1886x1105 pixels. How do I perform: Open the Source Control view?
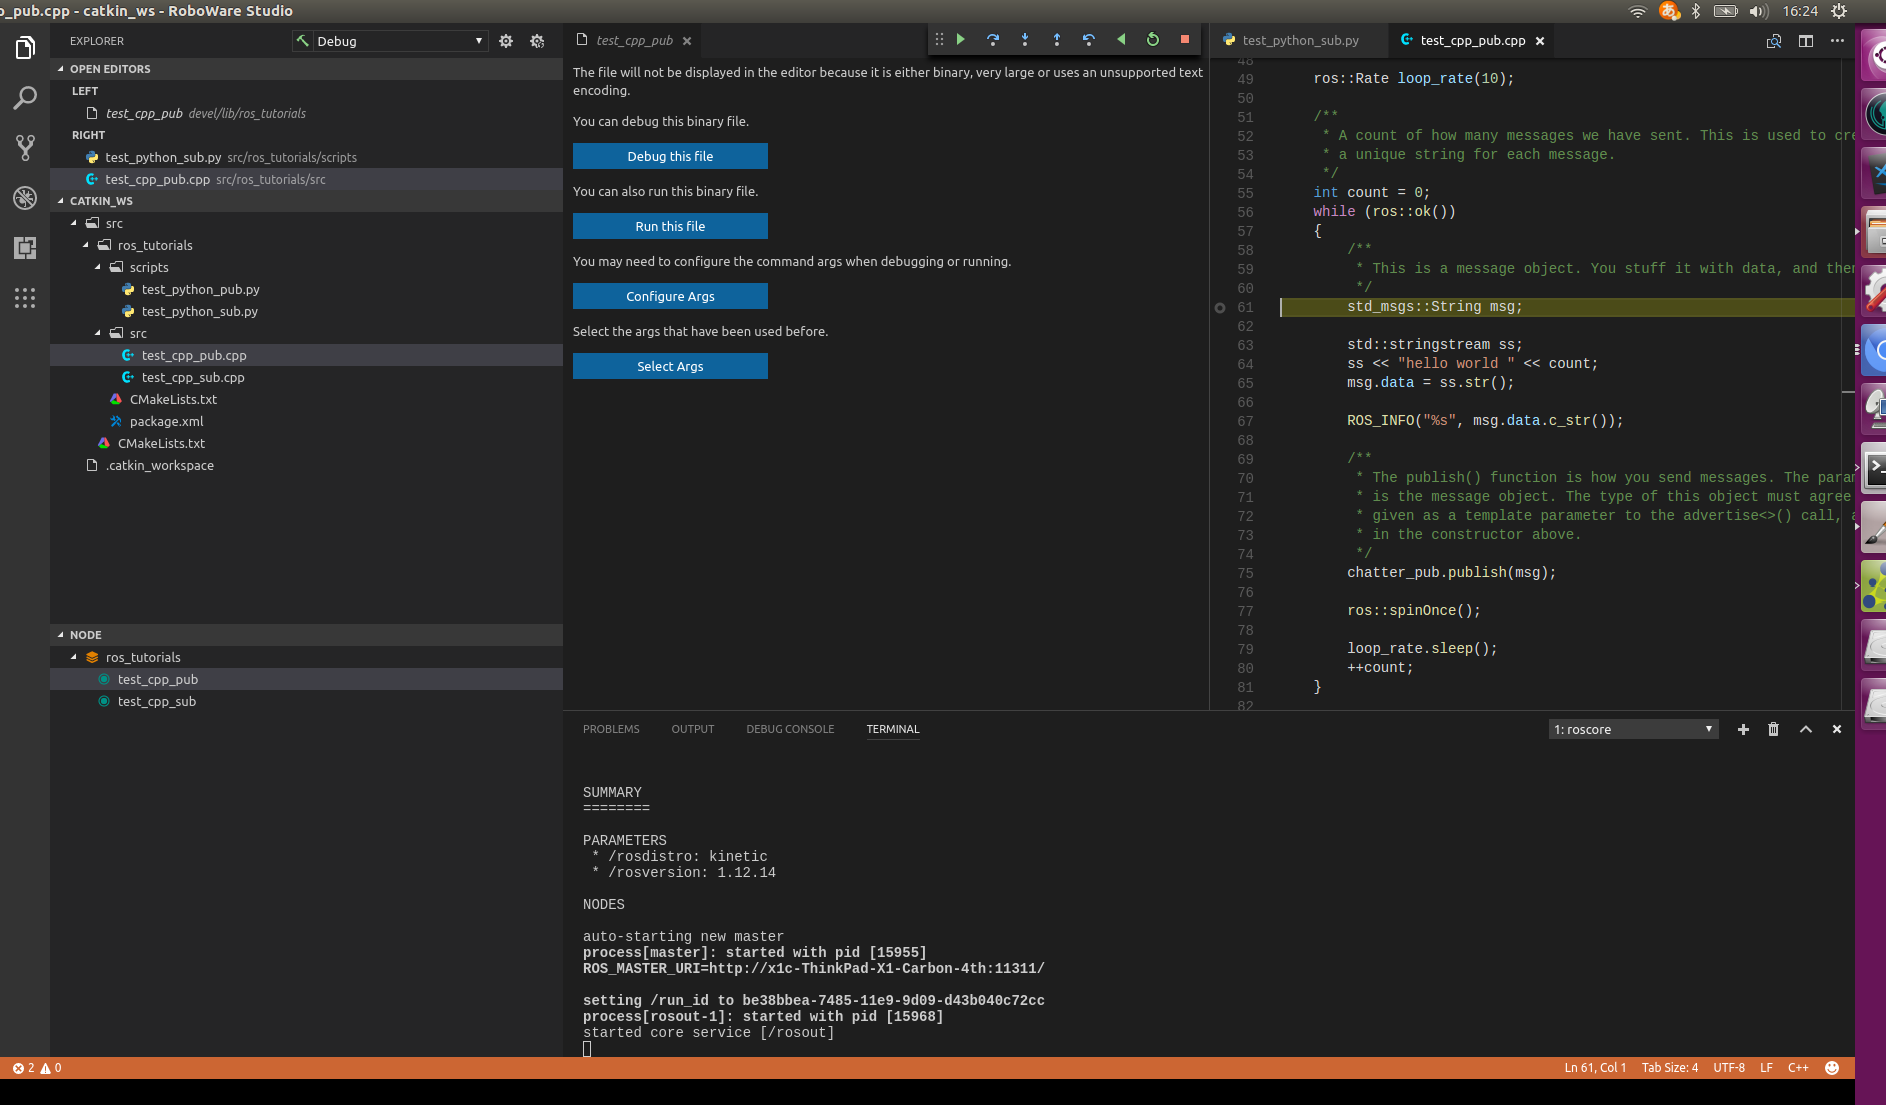[x=25, y=148]
